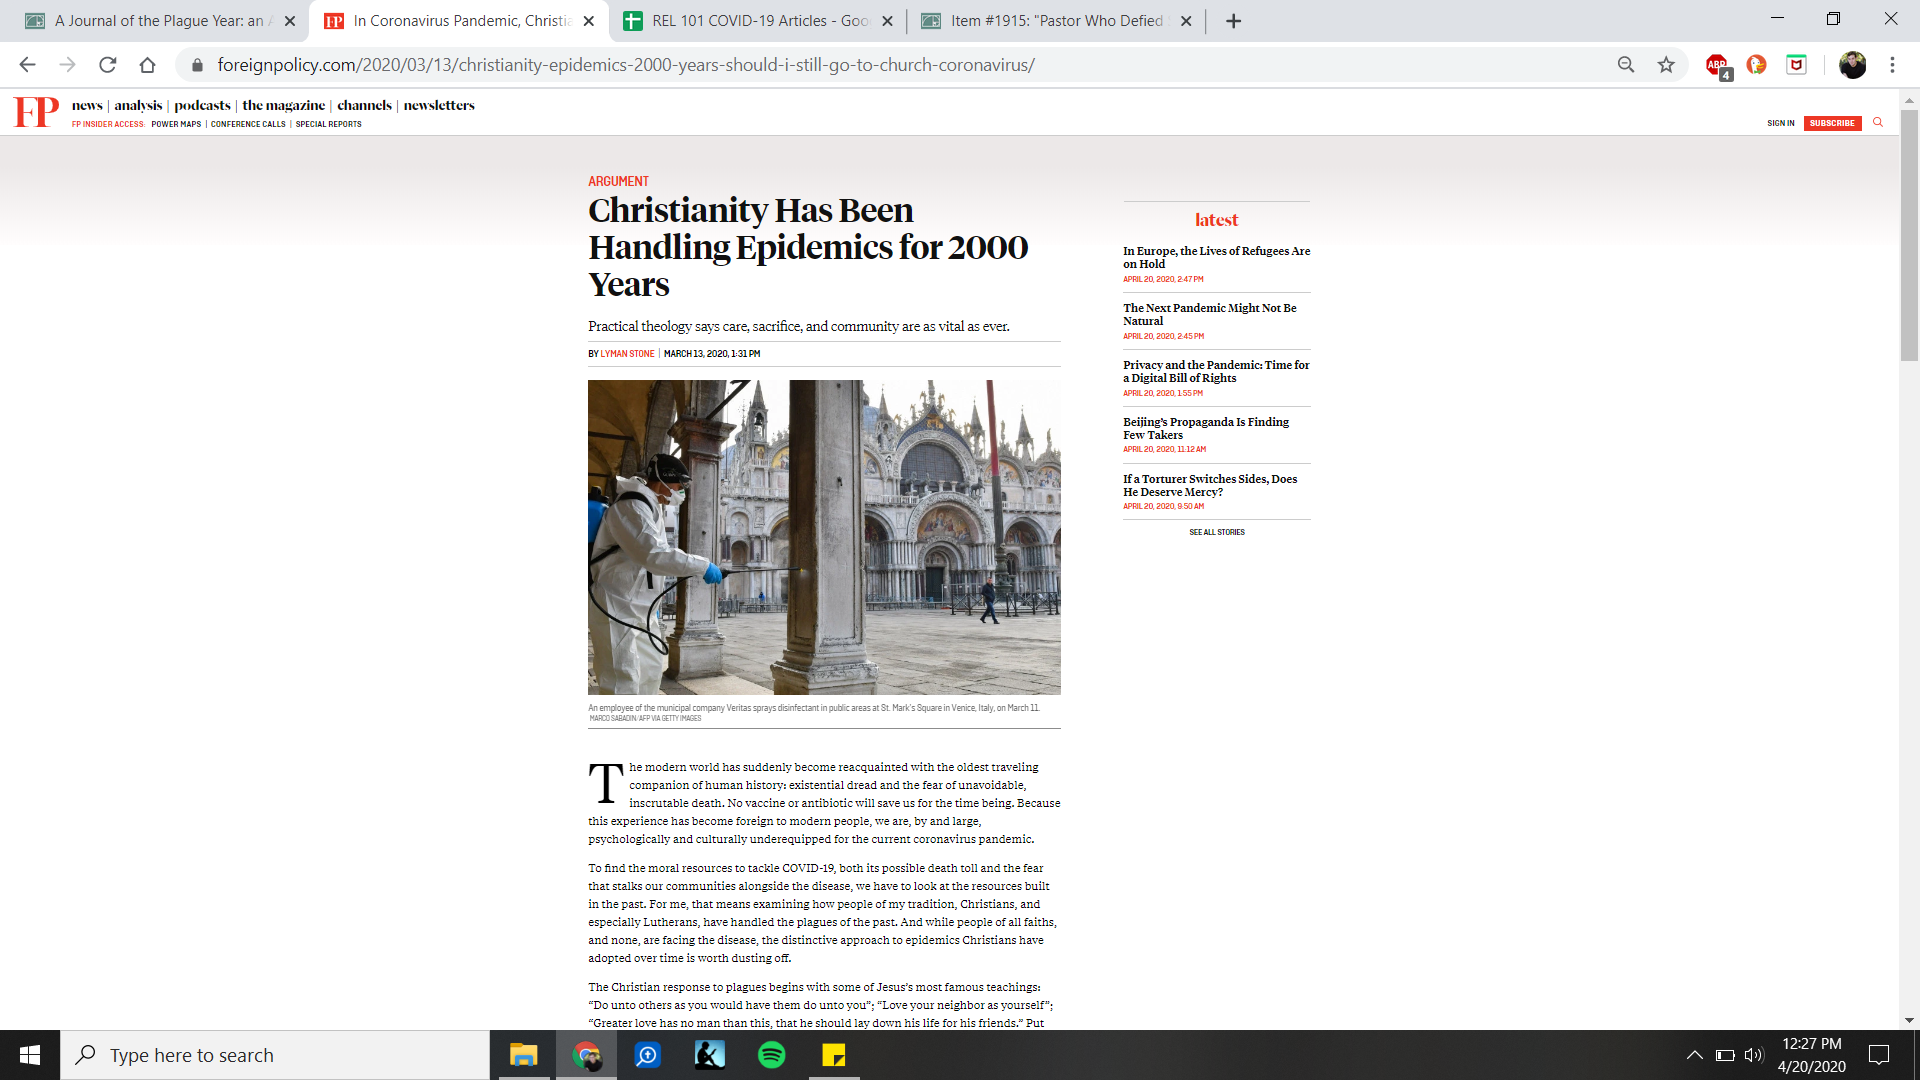Click the Windows taskbar search box
This screenshot has height=1080, width=1920.
[275, 1055]
